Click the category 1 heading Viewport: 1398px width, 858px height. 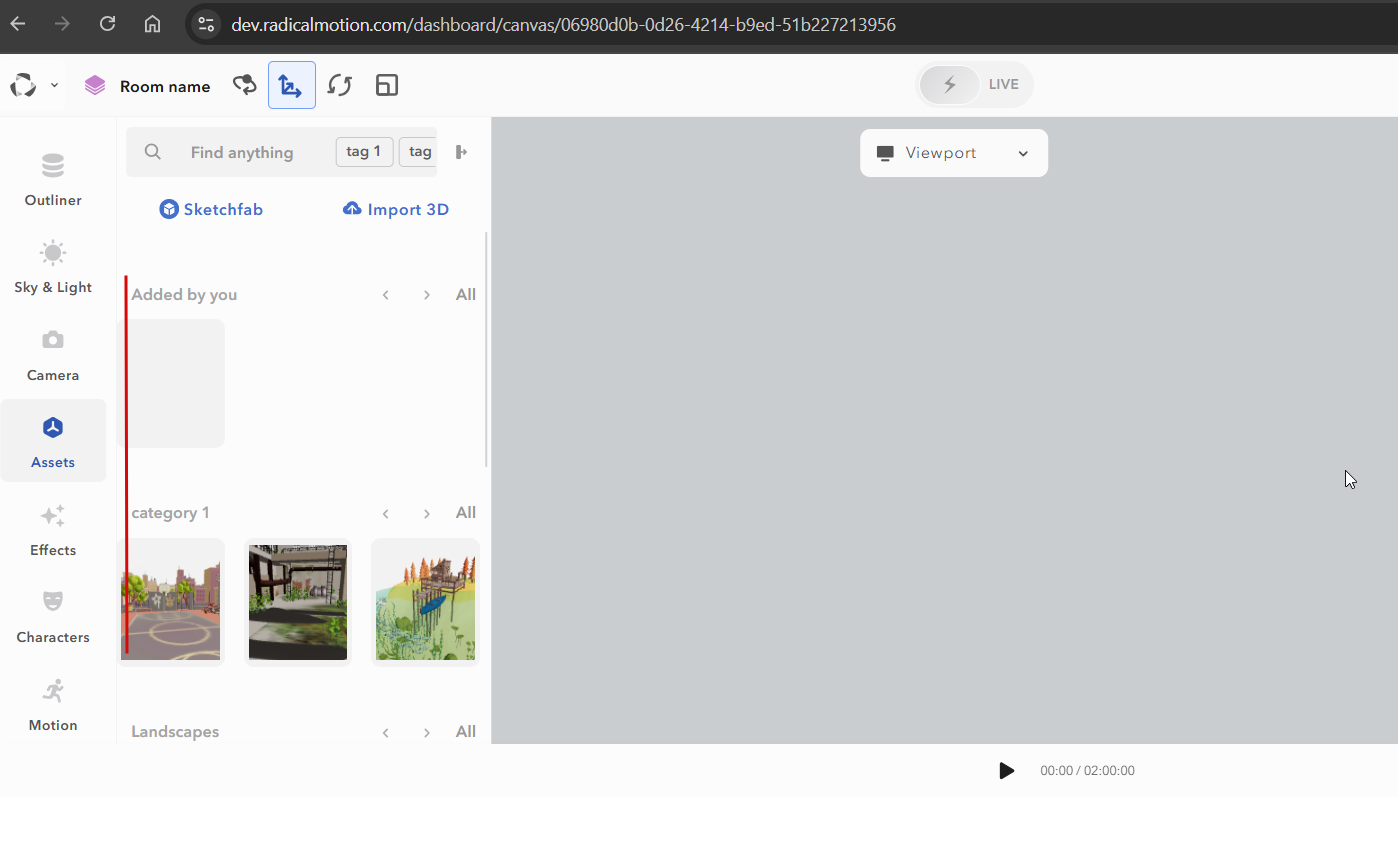click(171, 513)
